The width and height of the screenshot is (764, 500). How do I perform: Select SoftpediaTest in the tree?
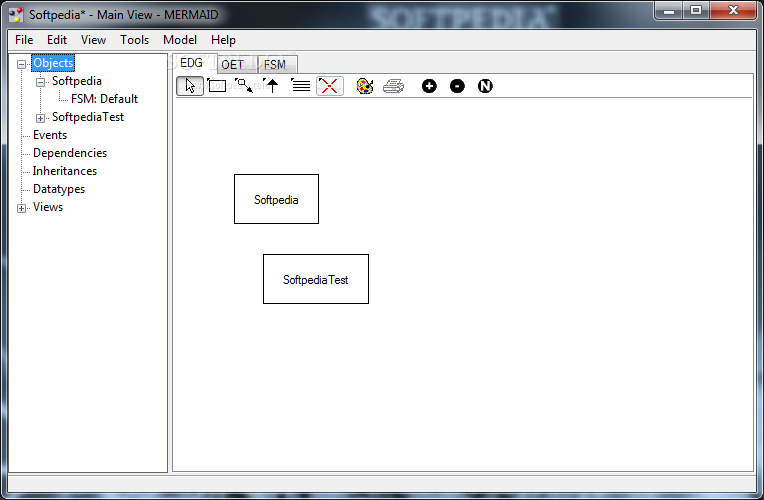[88, 117]
